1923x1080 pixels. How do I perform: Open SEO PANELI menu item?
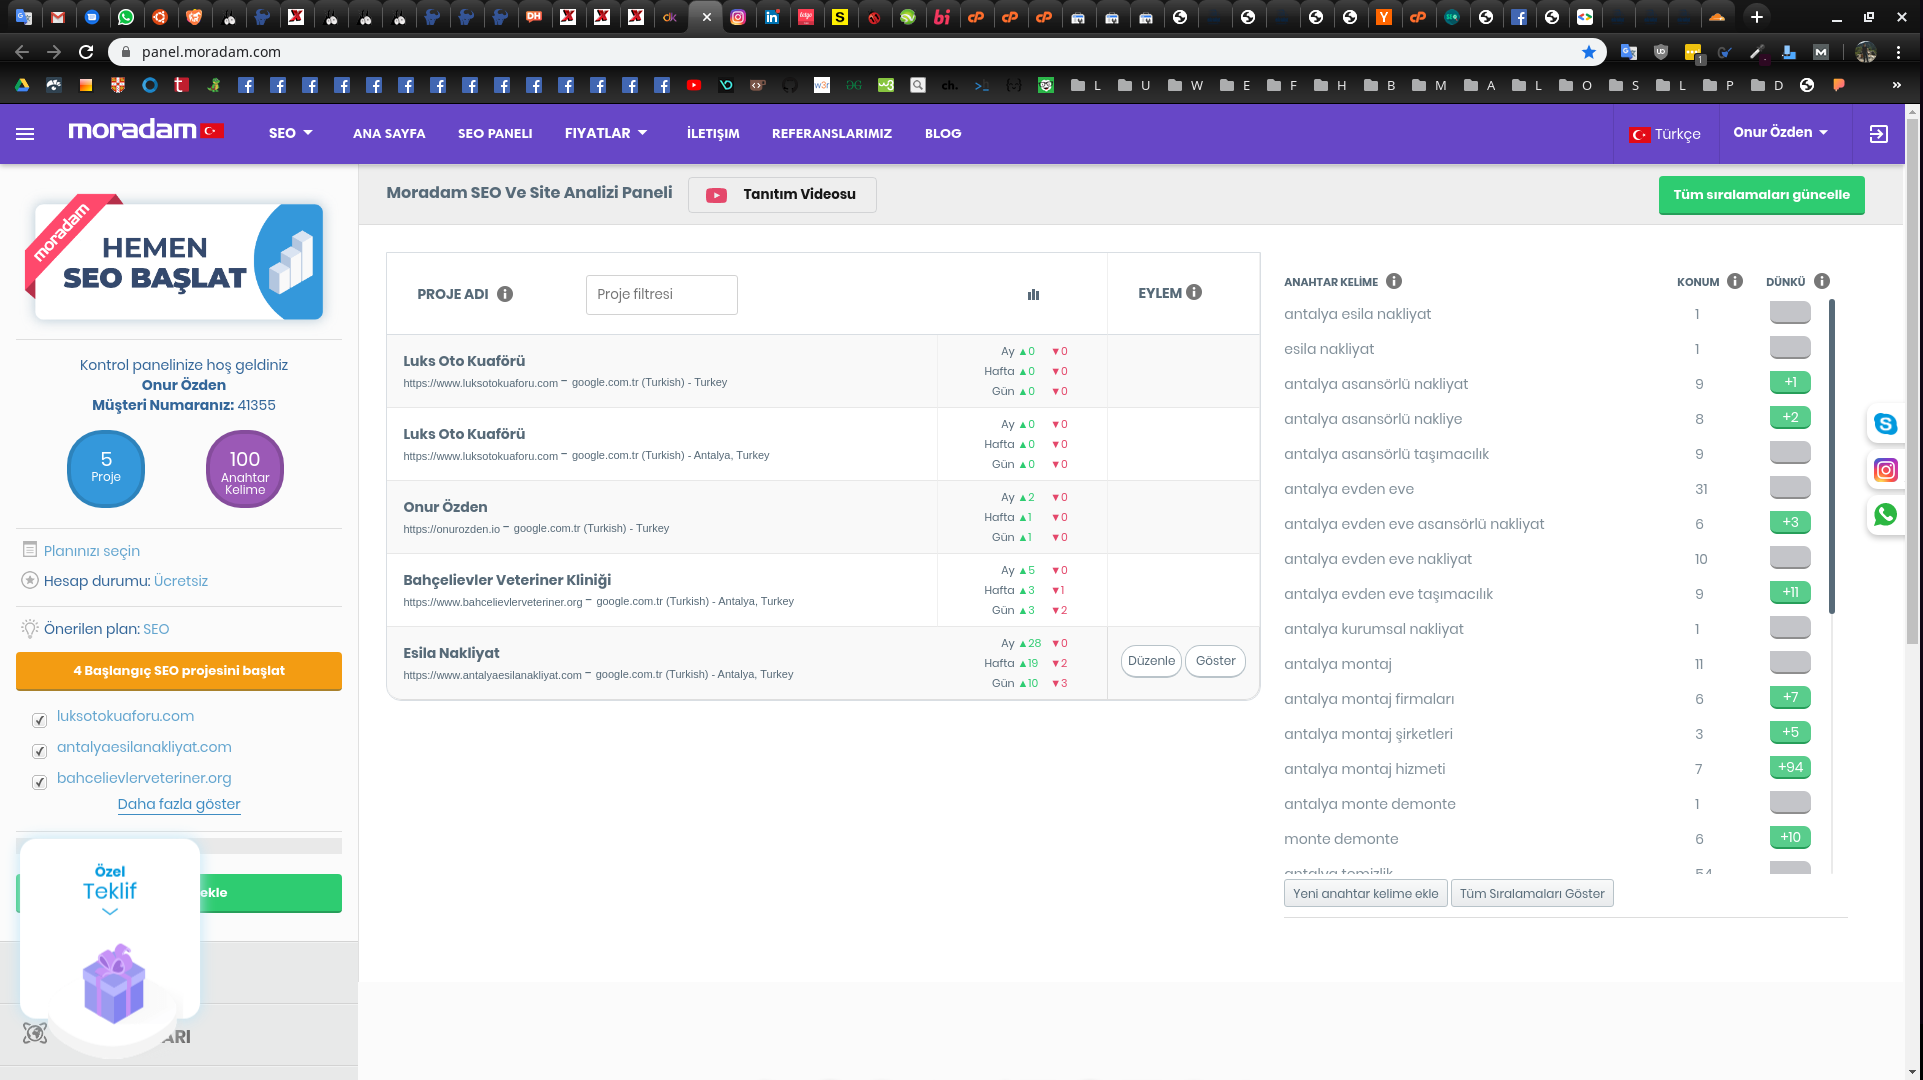495,133
